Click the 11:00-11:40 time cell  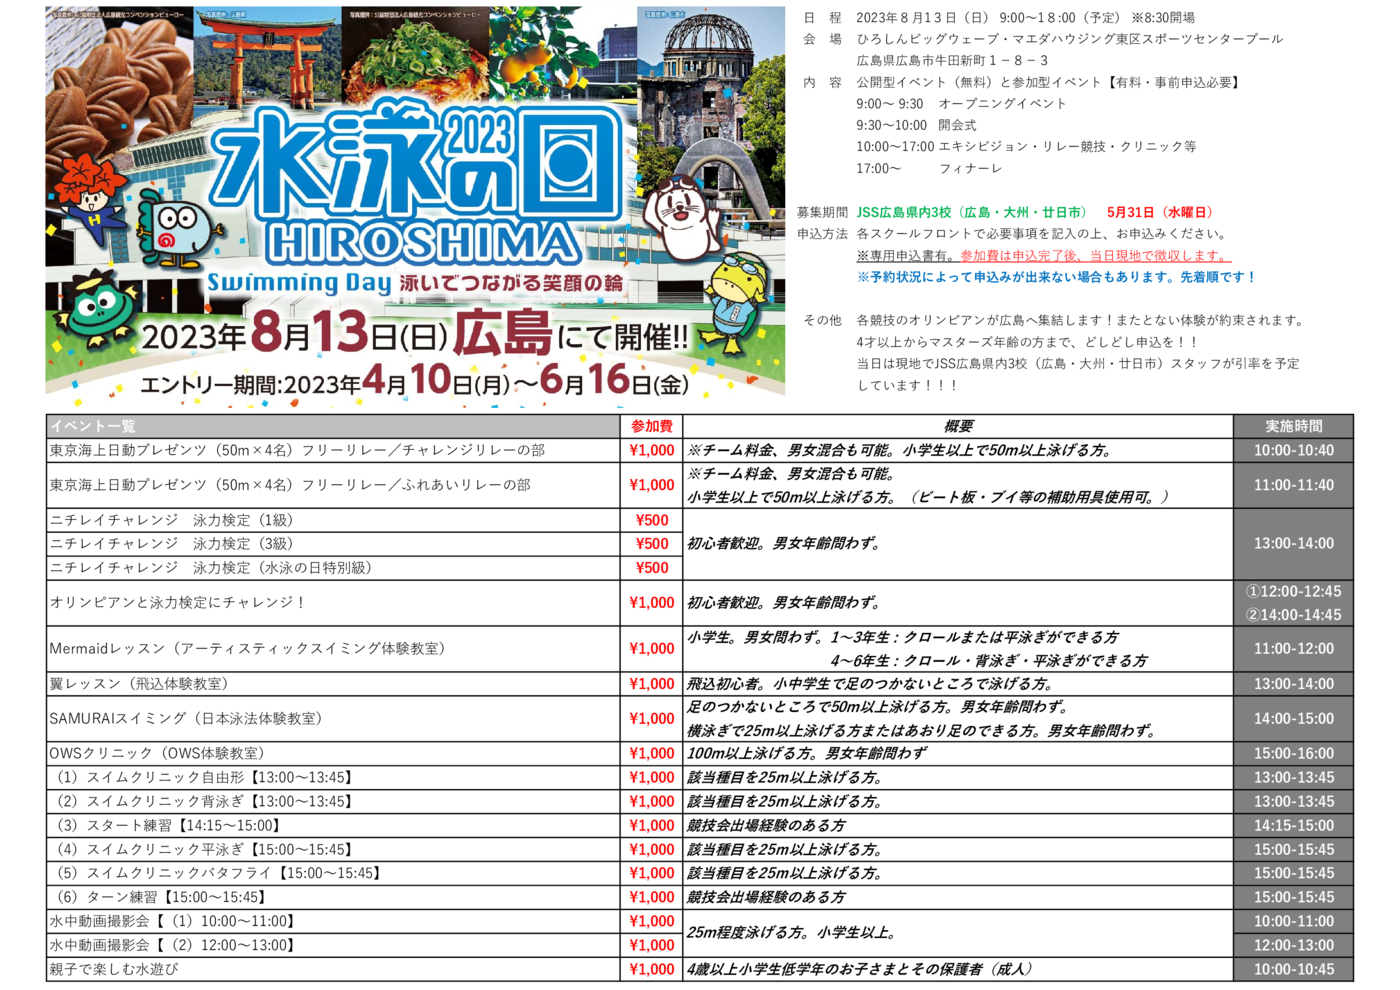(1294, 485)
